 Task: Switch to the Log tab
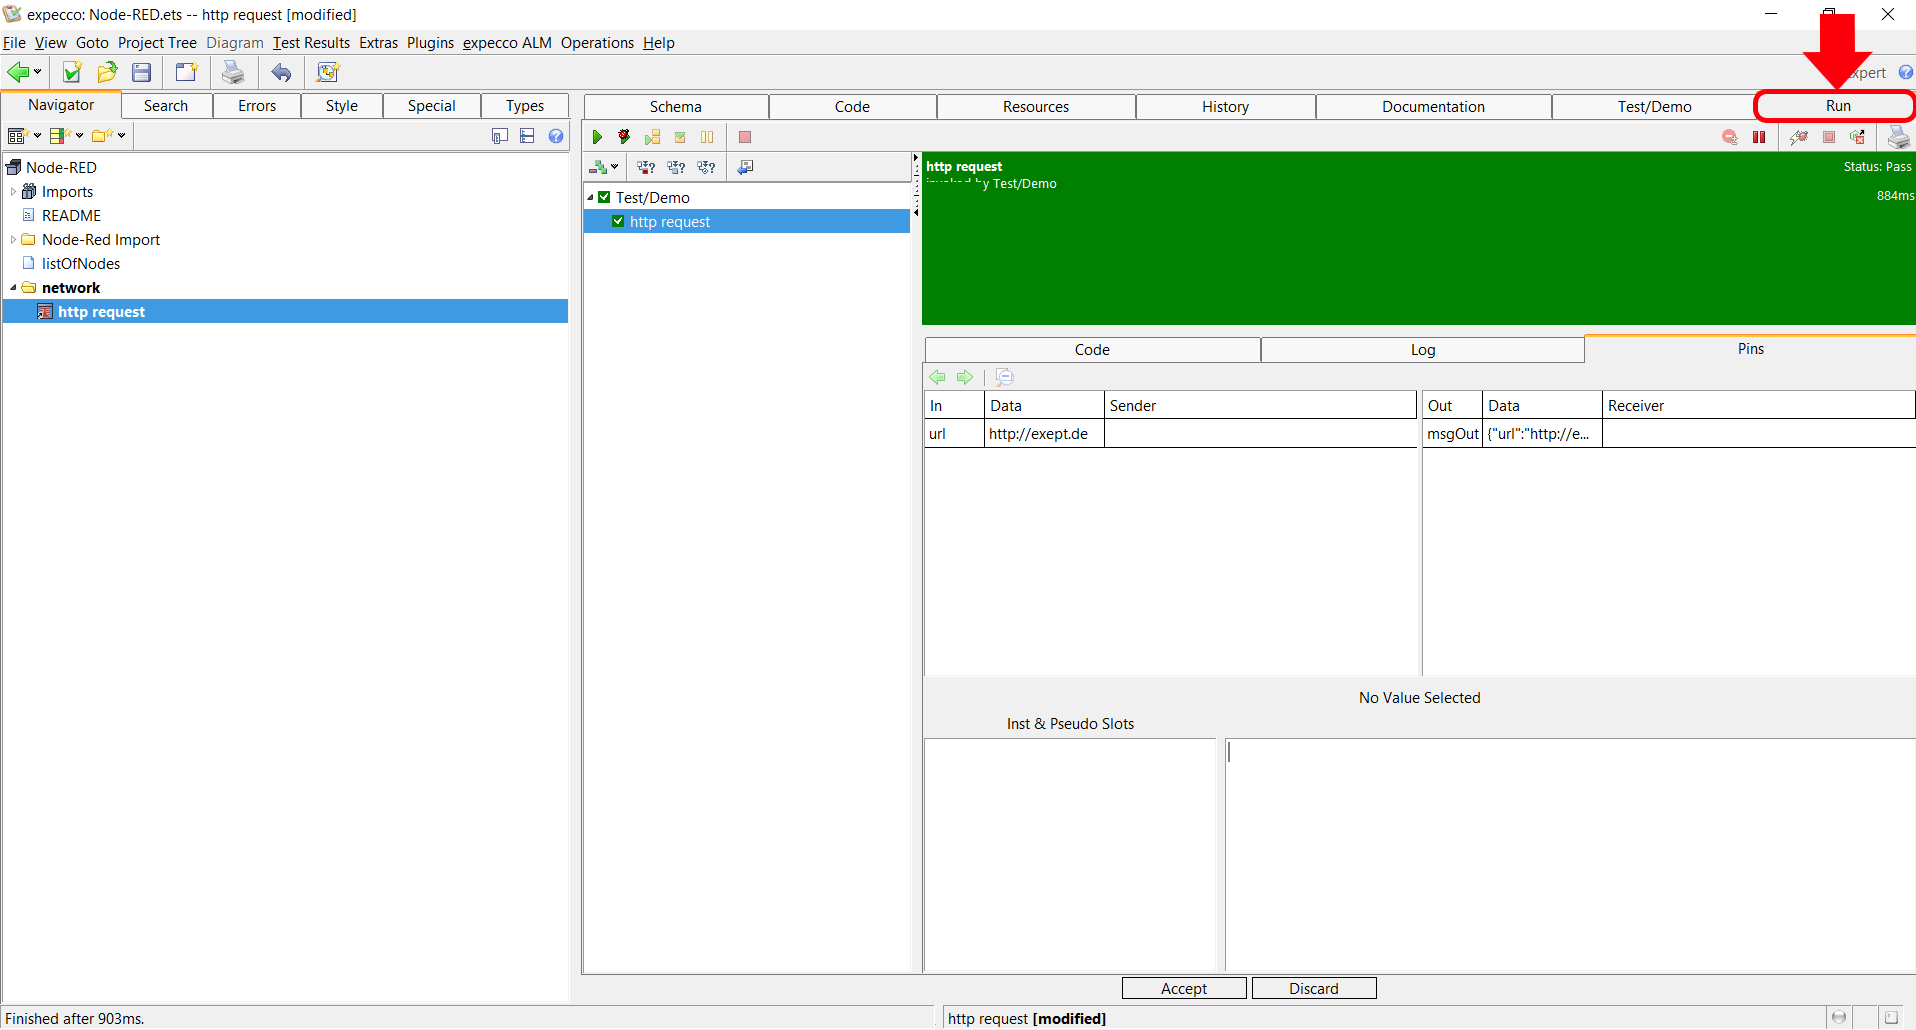1422,350
